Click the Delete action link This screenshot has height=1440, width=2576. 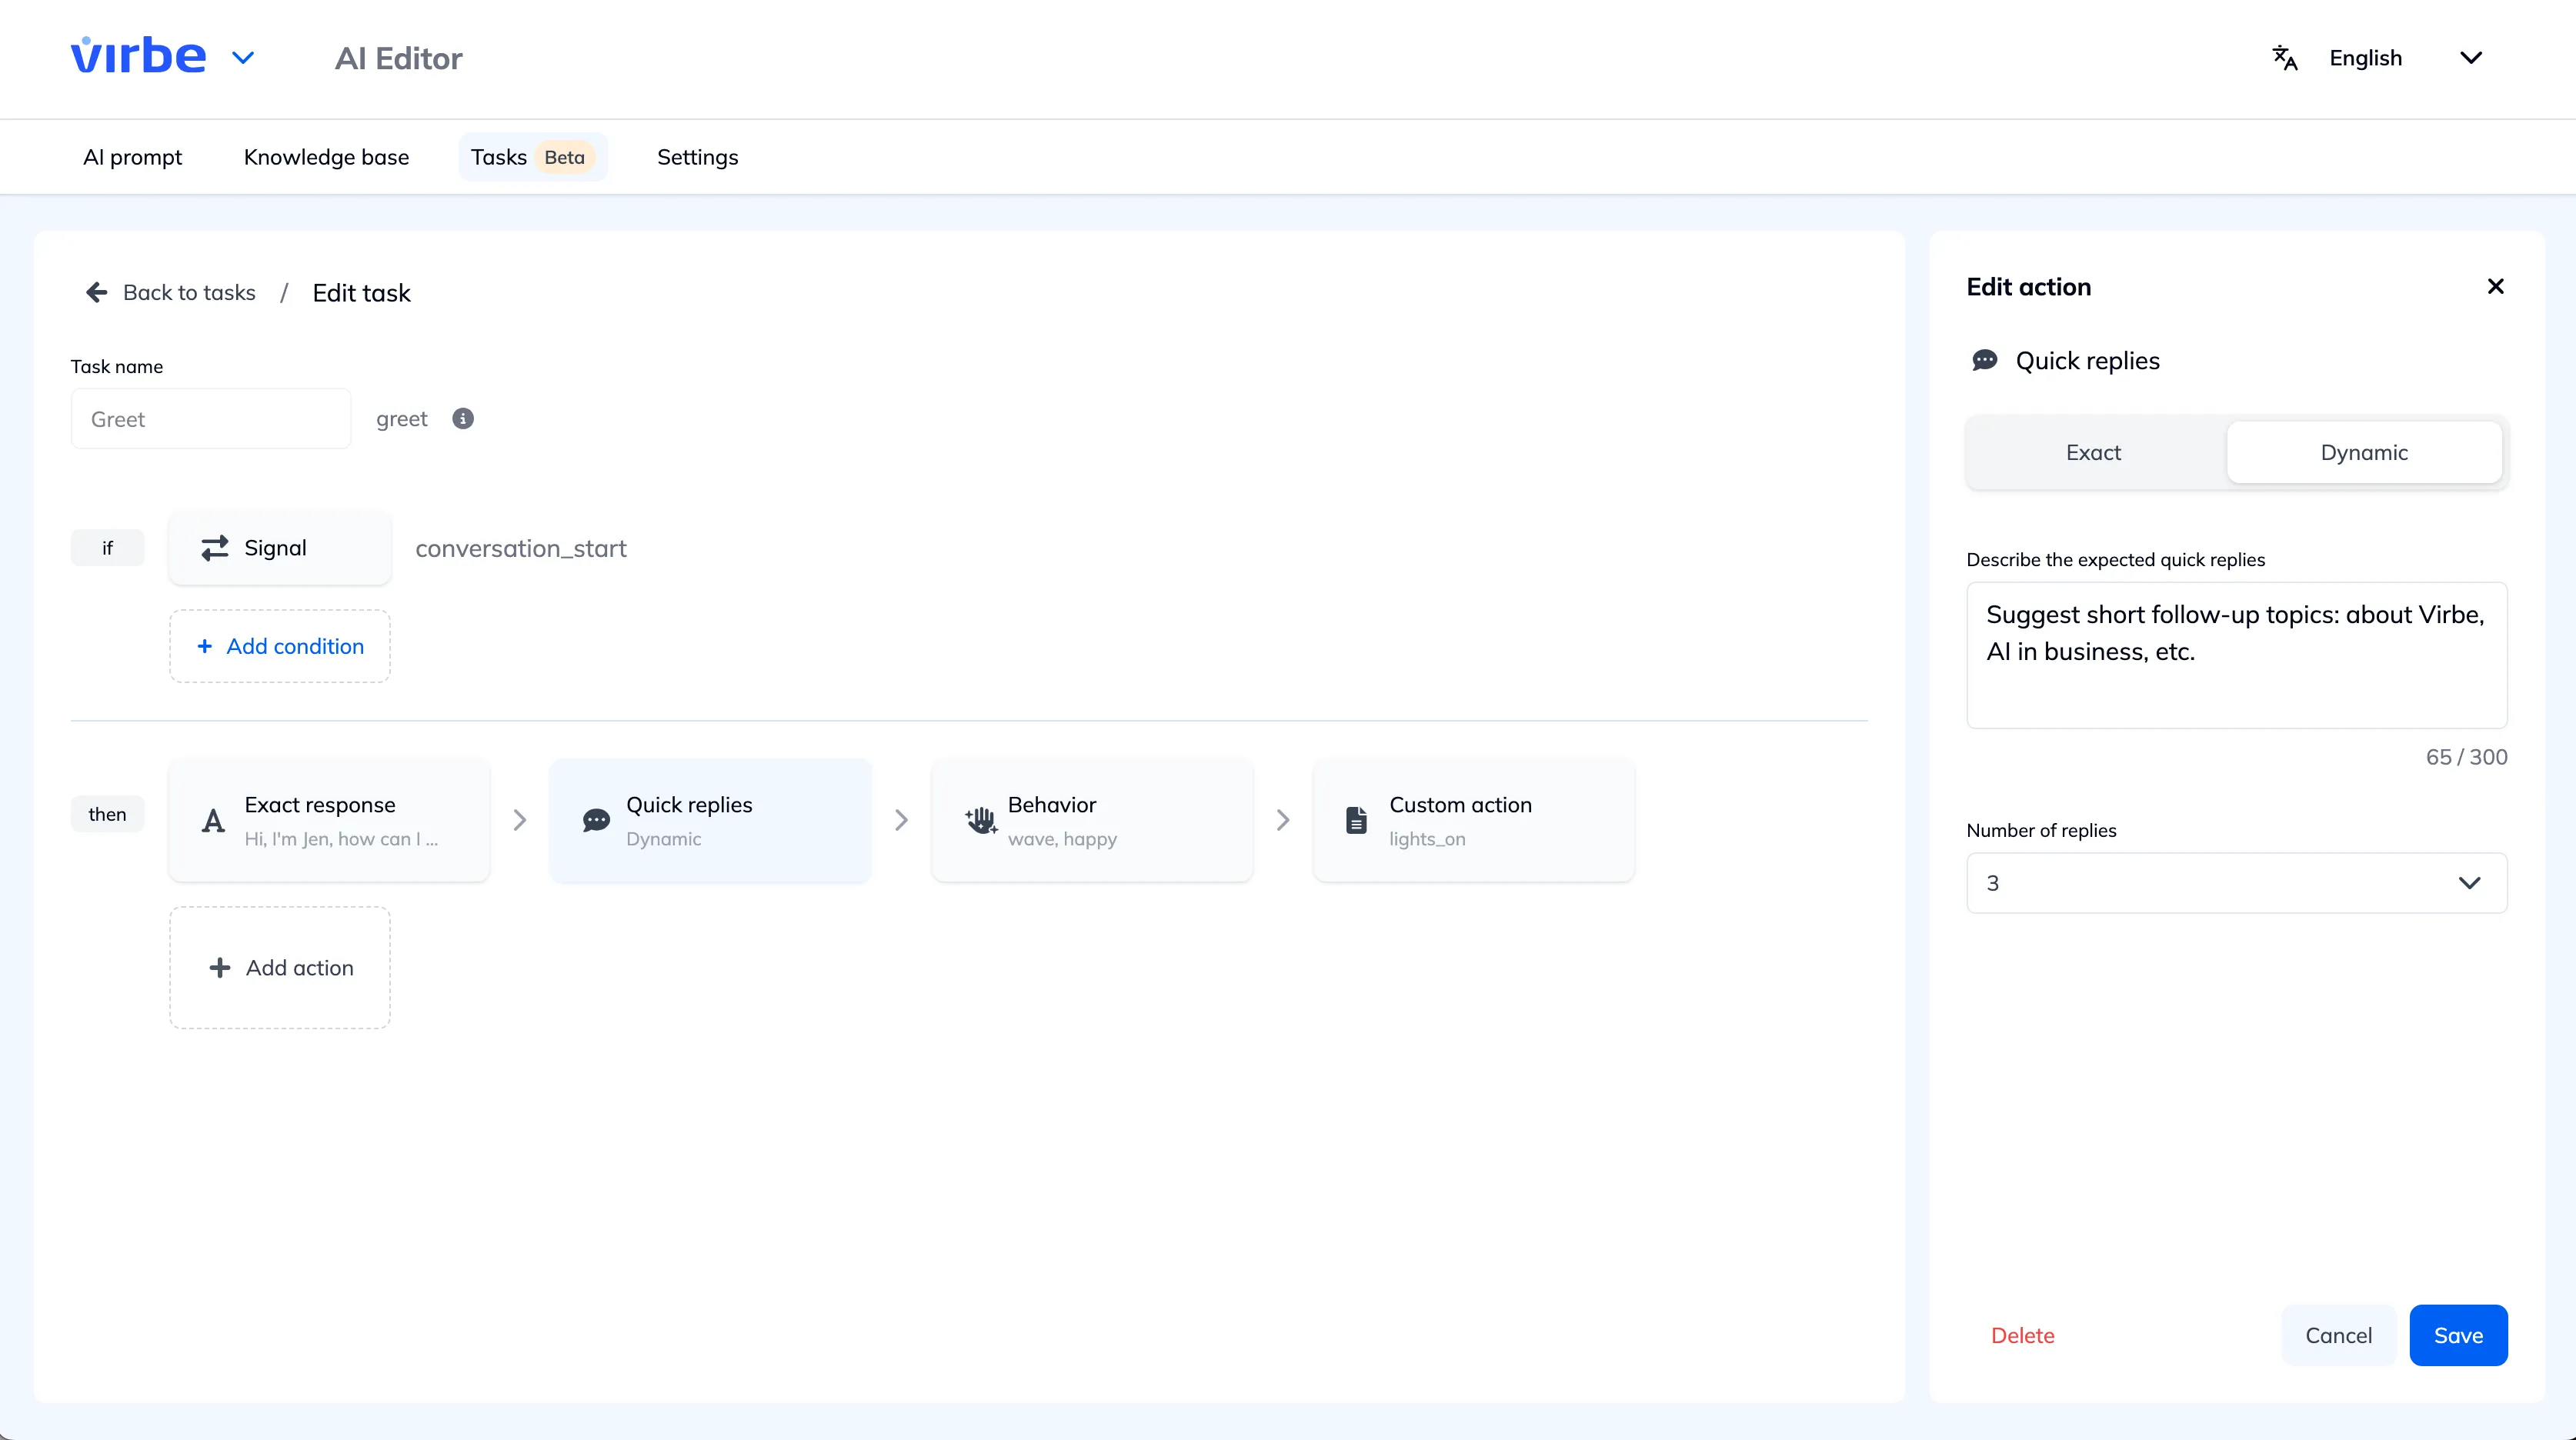click(x=2022, y=1335)
